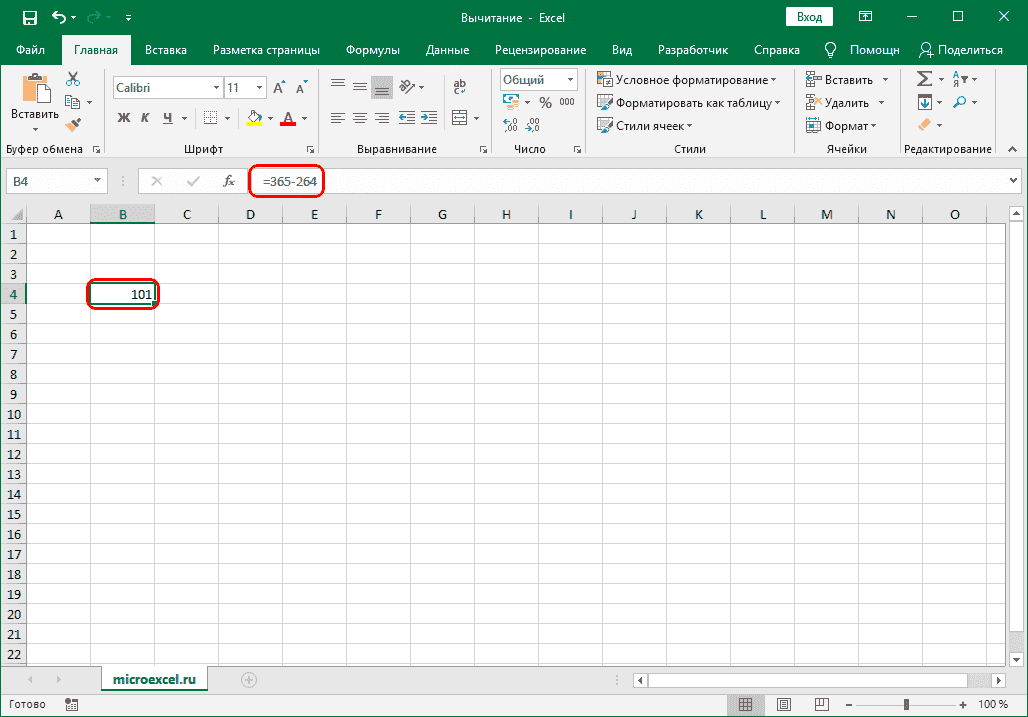Viewport: 1028px width, 717px height.
Task: Add a new sheet with plus icon
Action: click(x=249, y=679)
